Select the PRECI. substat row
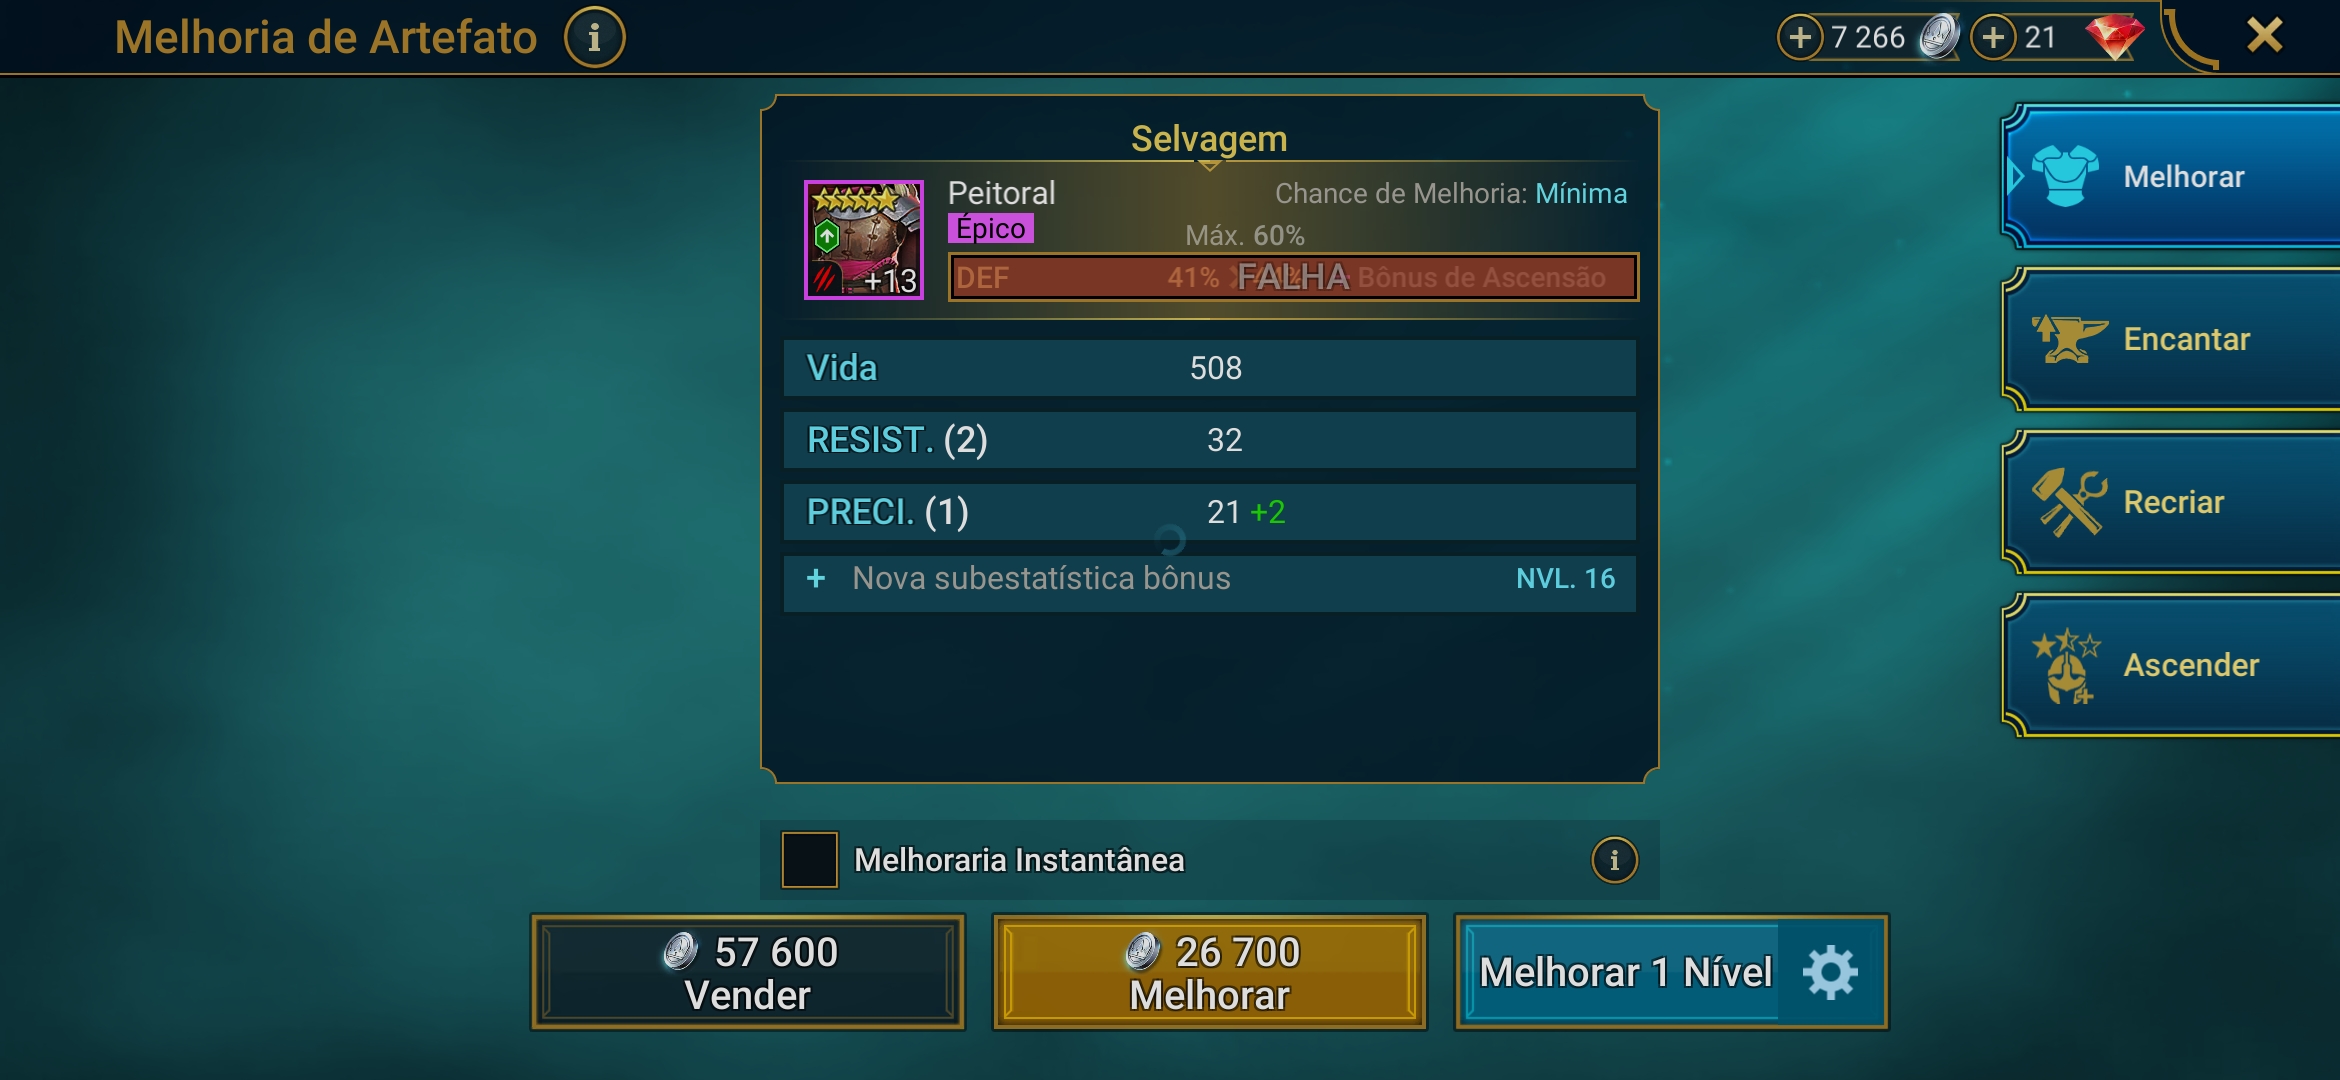The width and height of the screenshot is (2340, 1080). pyautogui.click(x=1209, y=512)
